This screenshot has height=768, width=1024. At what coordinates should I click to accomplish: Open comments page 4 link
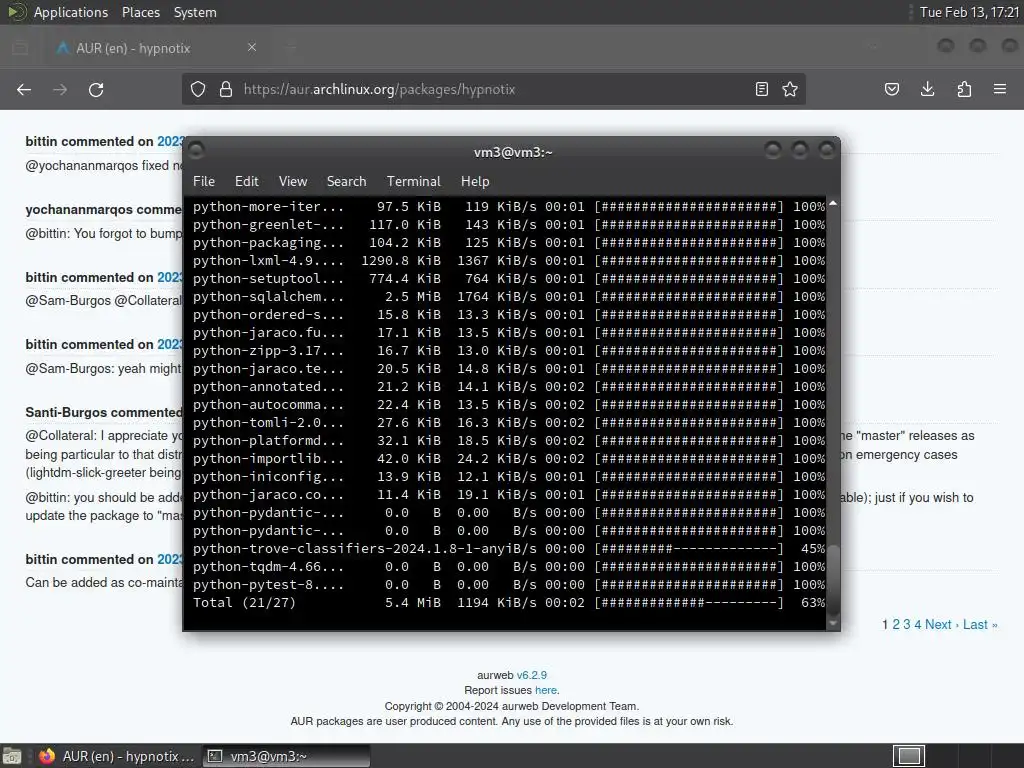click(918, 625)
